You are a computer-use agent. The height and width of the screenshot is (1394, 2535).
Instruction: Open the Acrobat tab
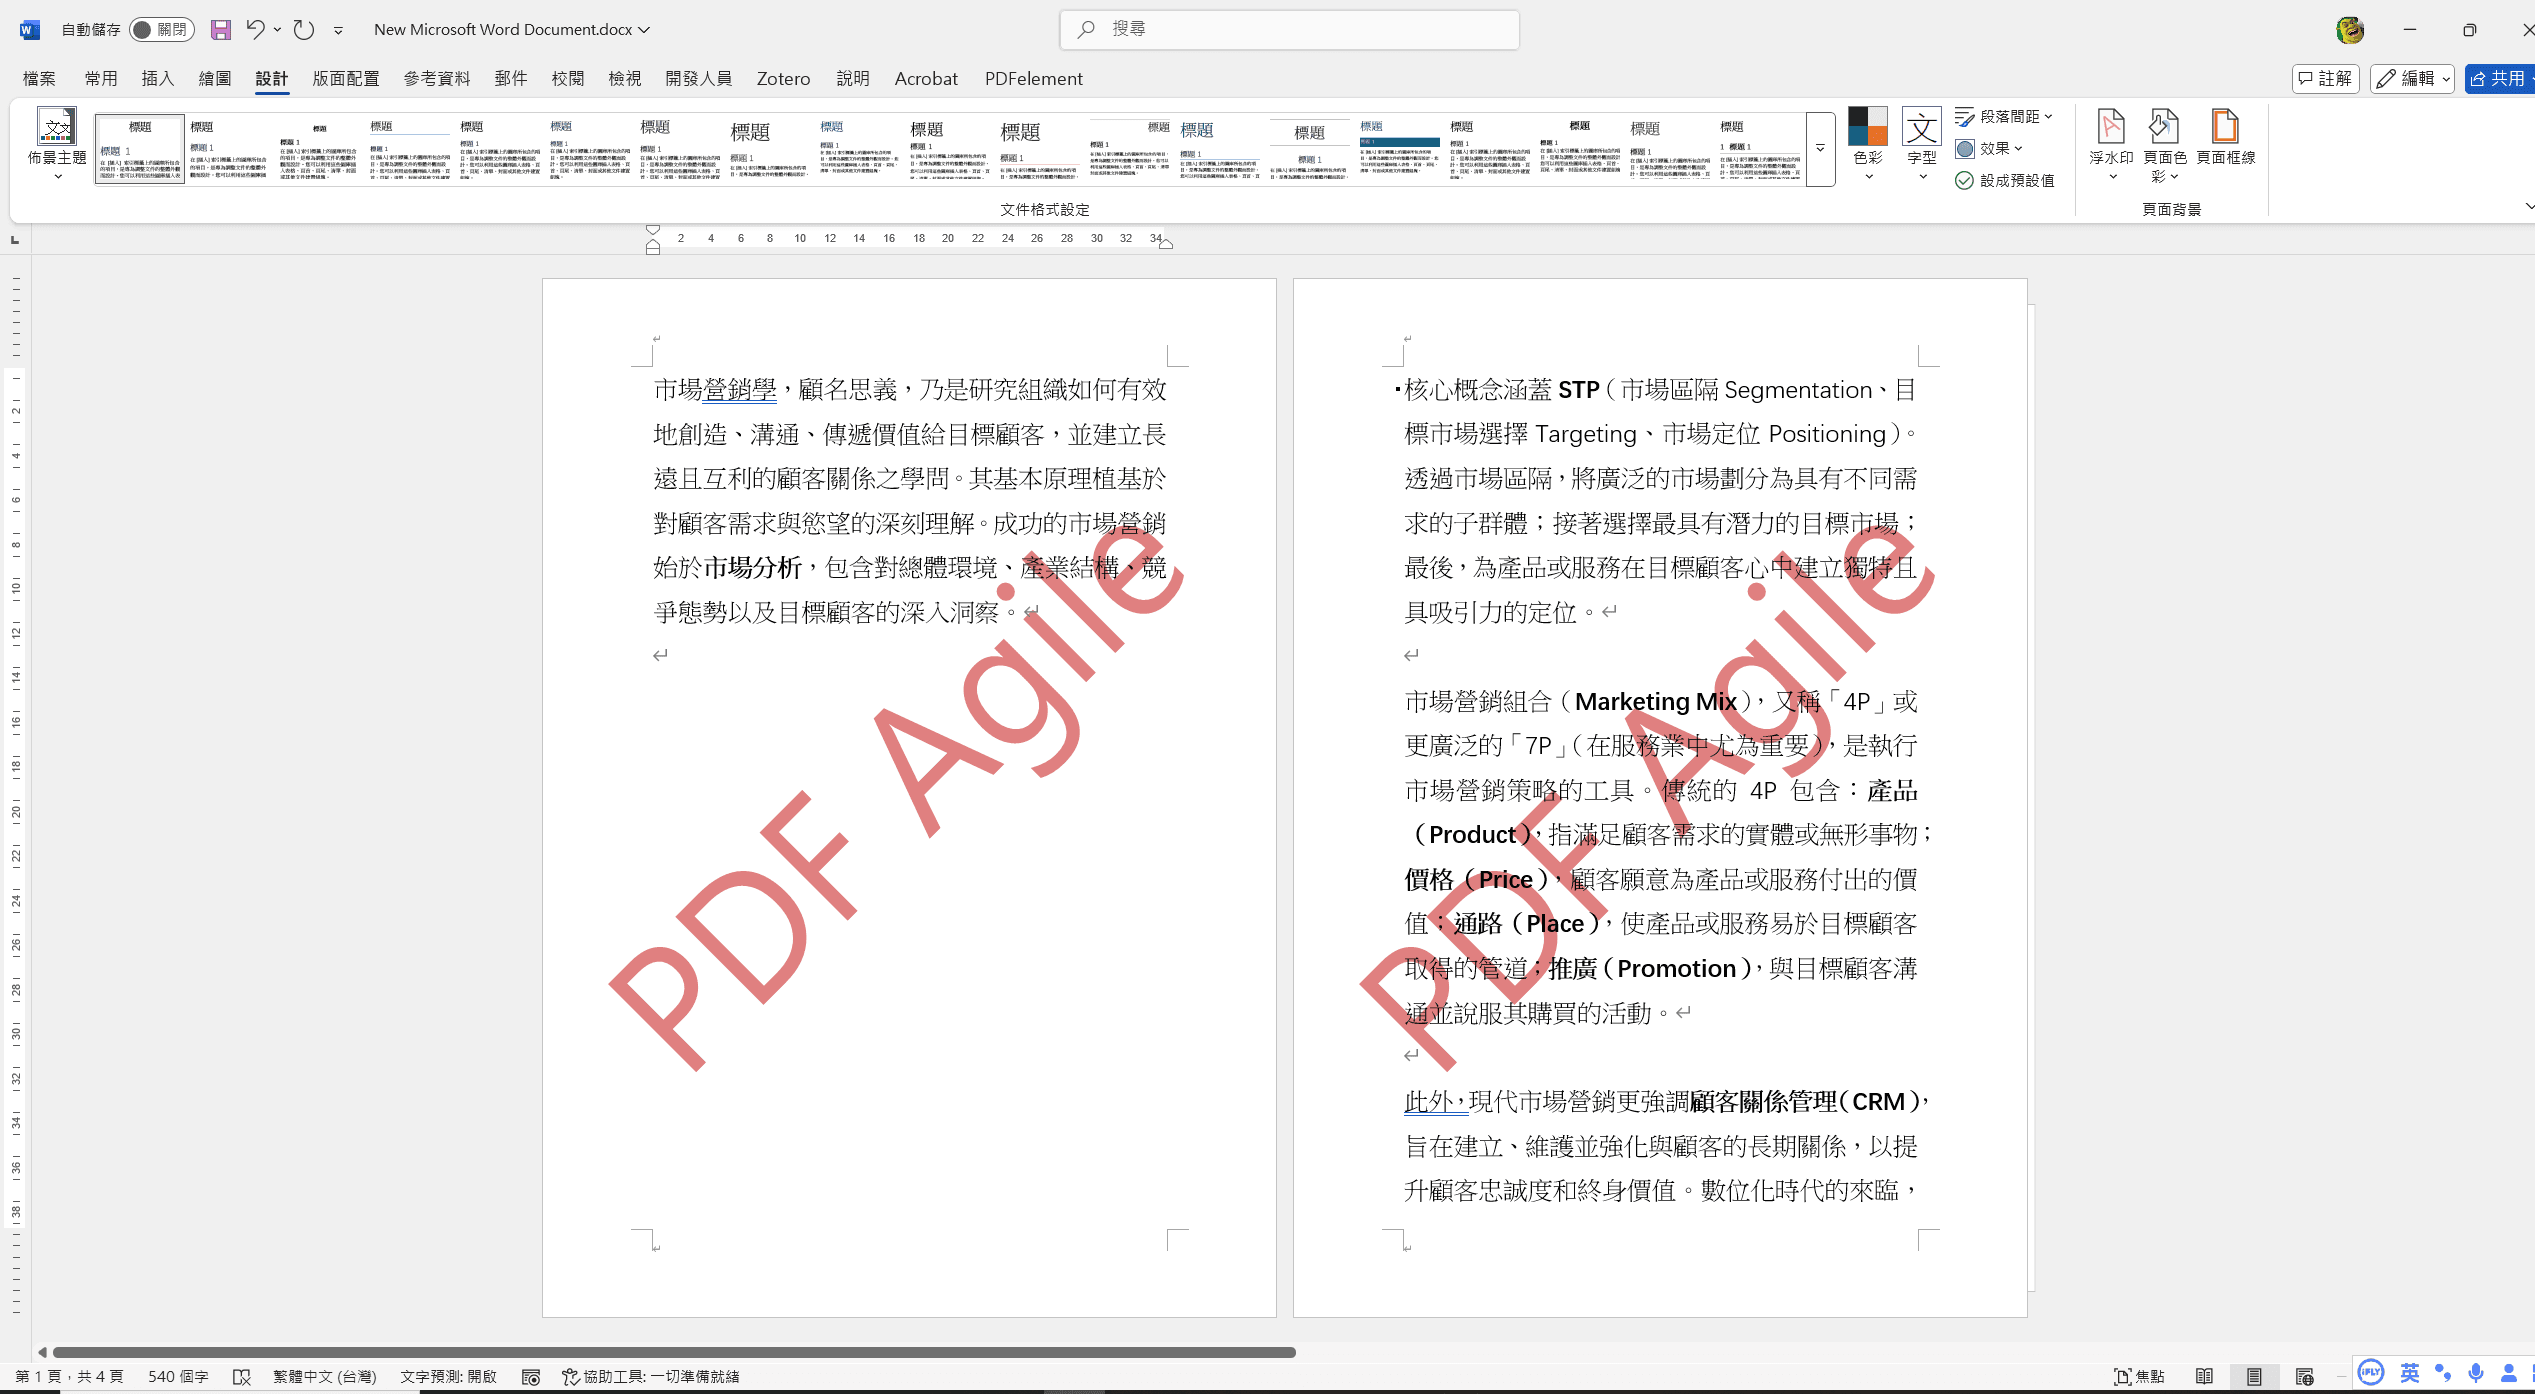point(926,78)
